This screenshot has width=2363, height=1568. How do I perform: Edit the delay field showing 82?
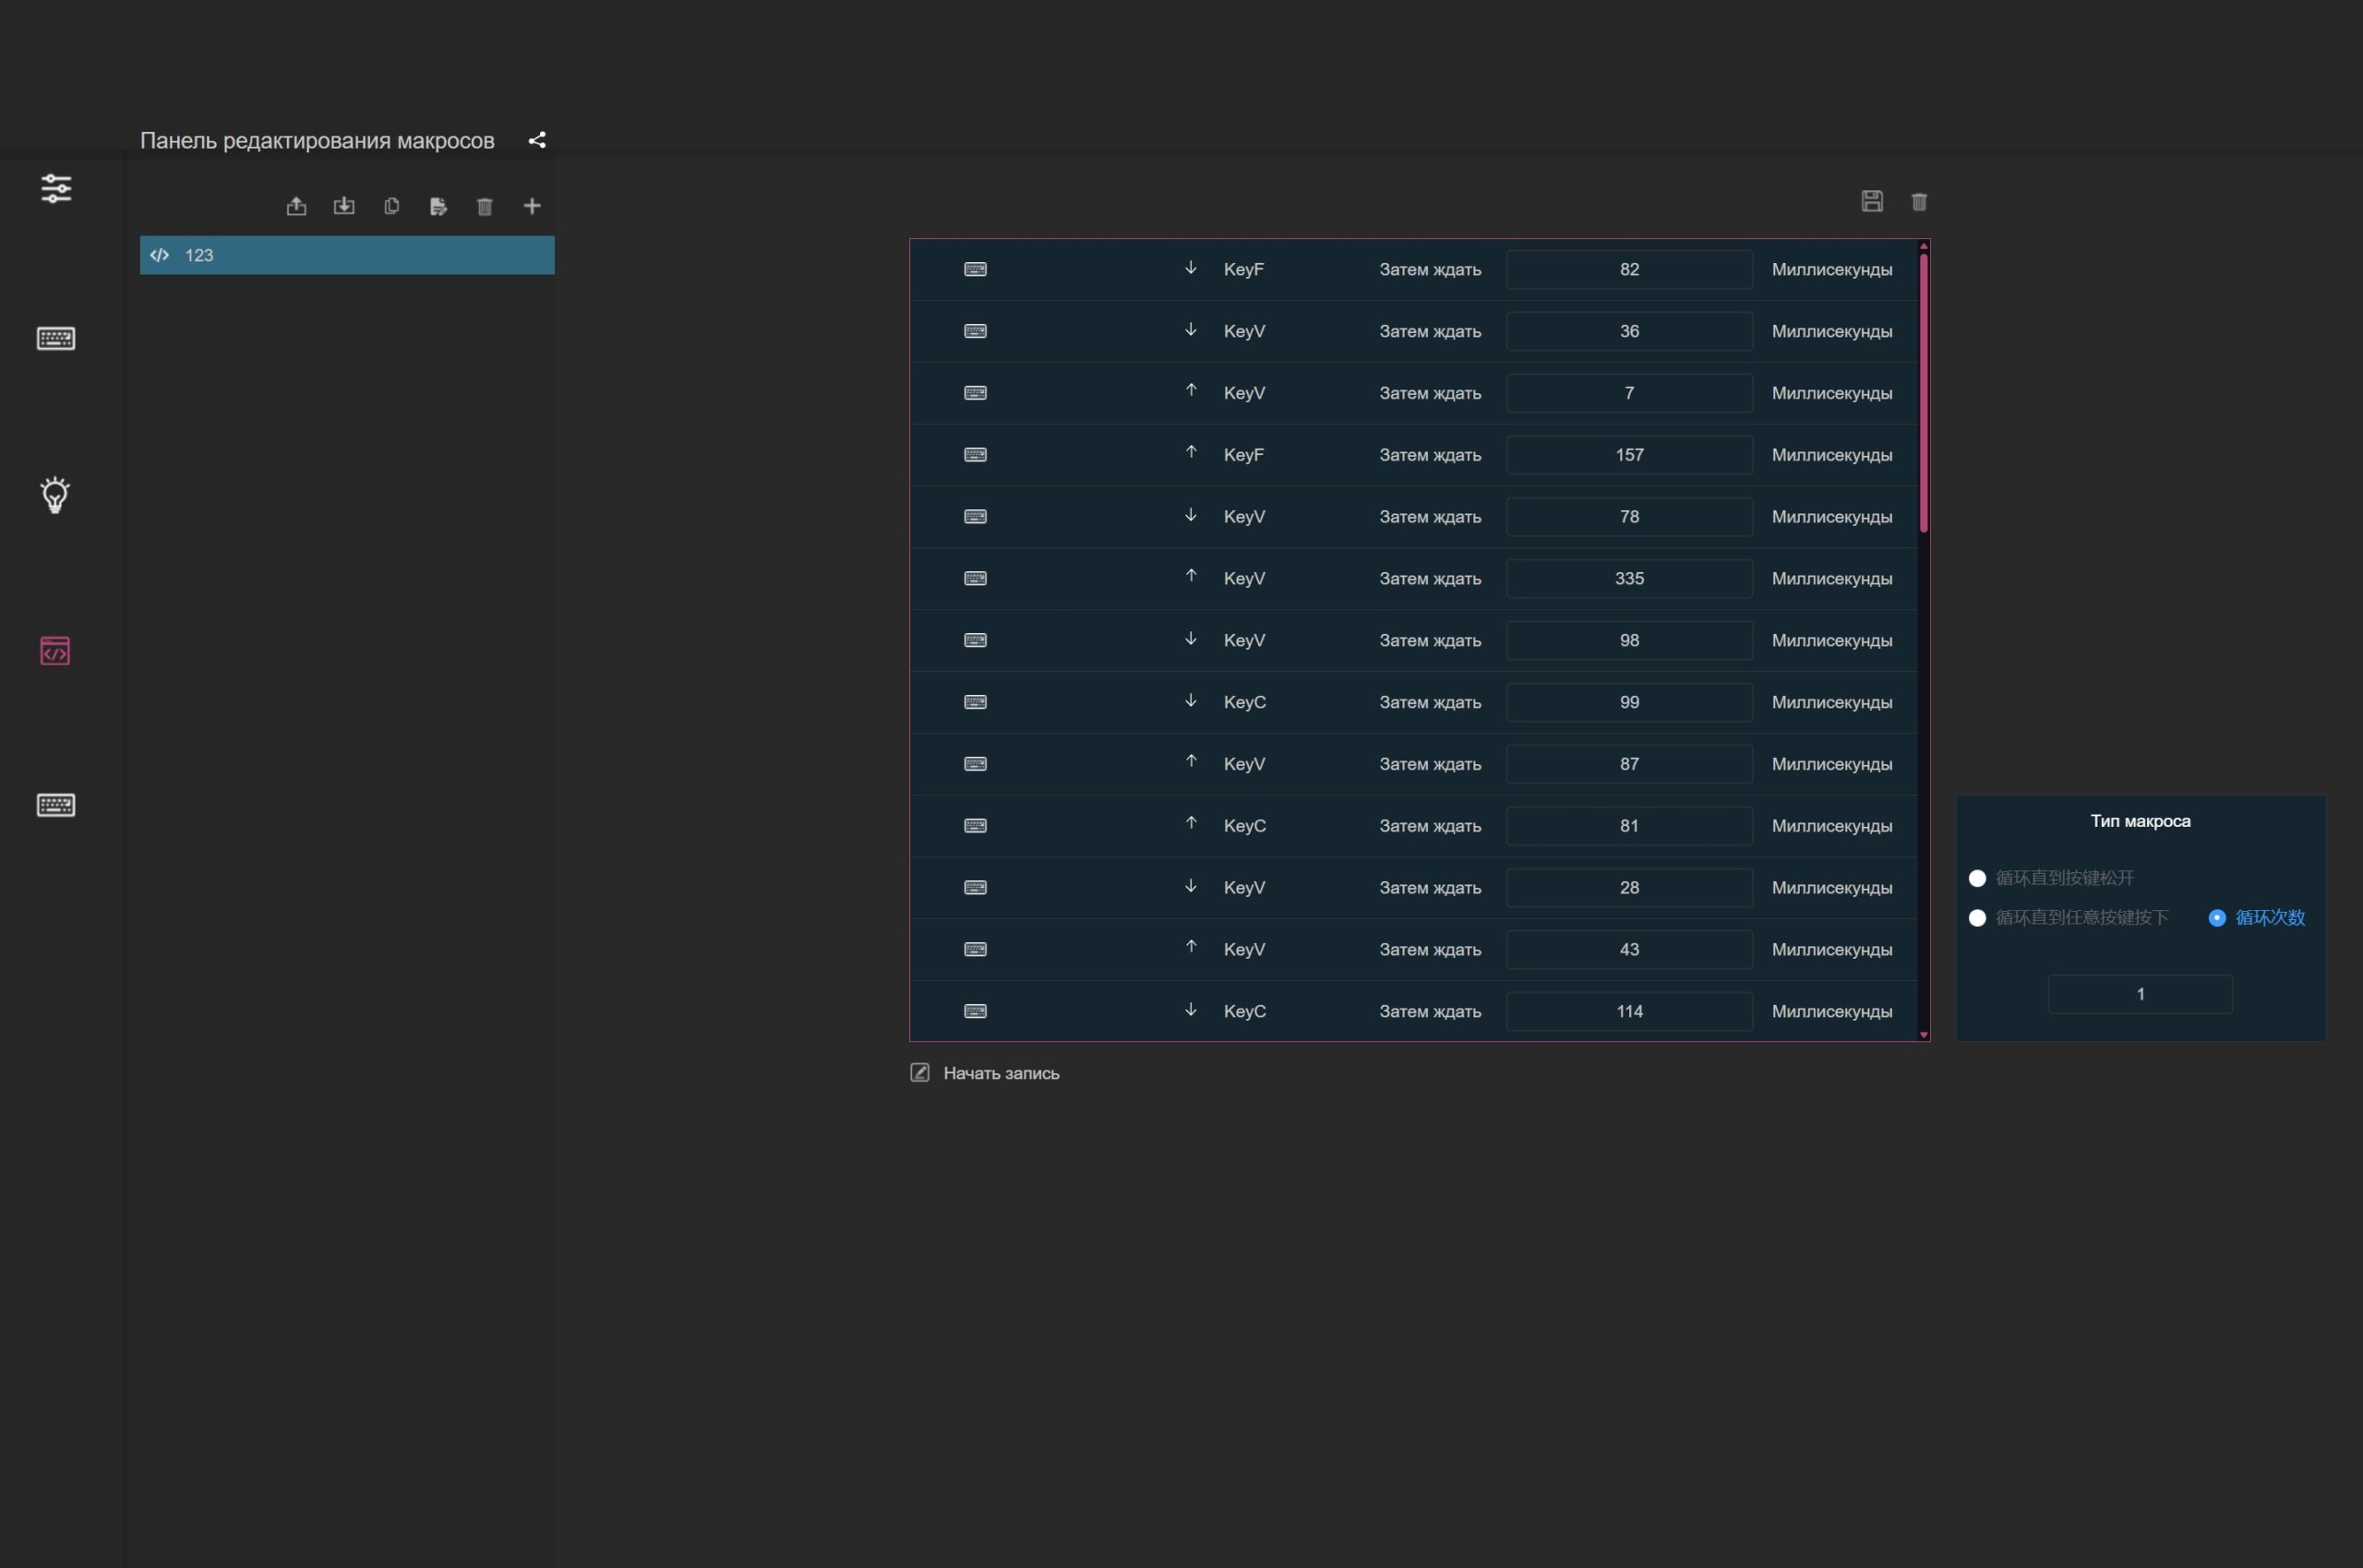coord(1629,269)
